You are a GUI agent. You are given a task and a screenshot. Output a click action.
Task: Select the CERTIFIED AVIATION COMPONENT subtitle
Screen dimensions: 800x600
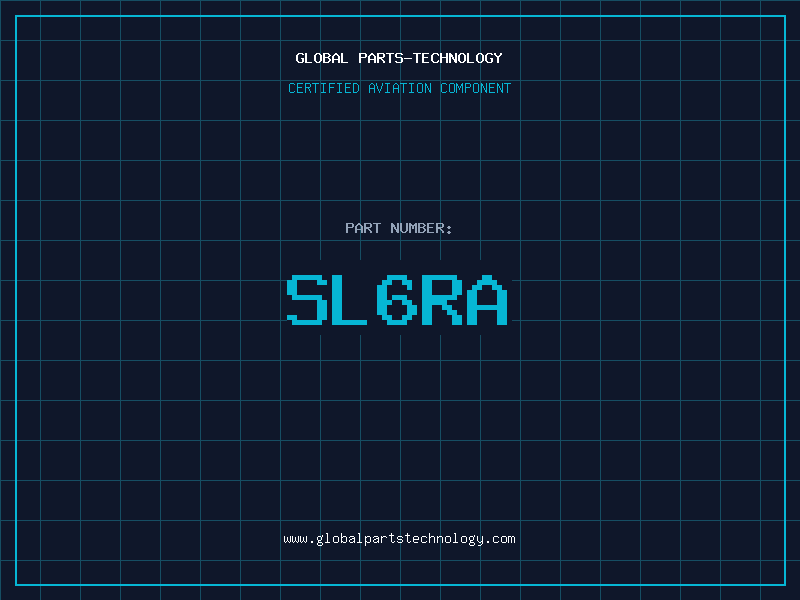[399, 88]
